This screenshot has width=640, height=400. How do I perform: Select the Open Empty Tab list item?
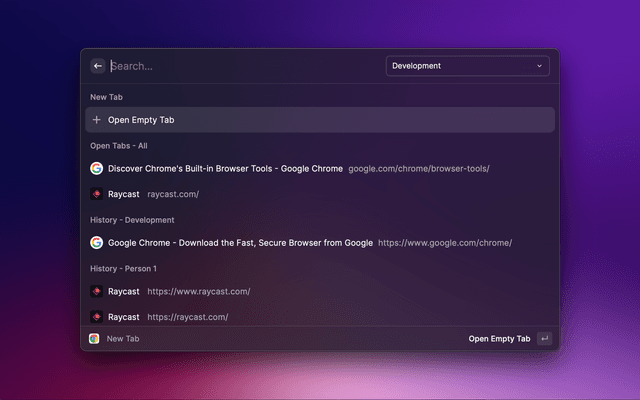tap(320, 120)
